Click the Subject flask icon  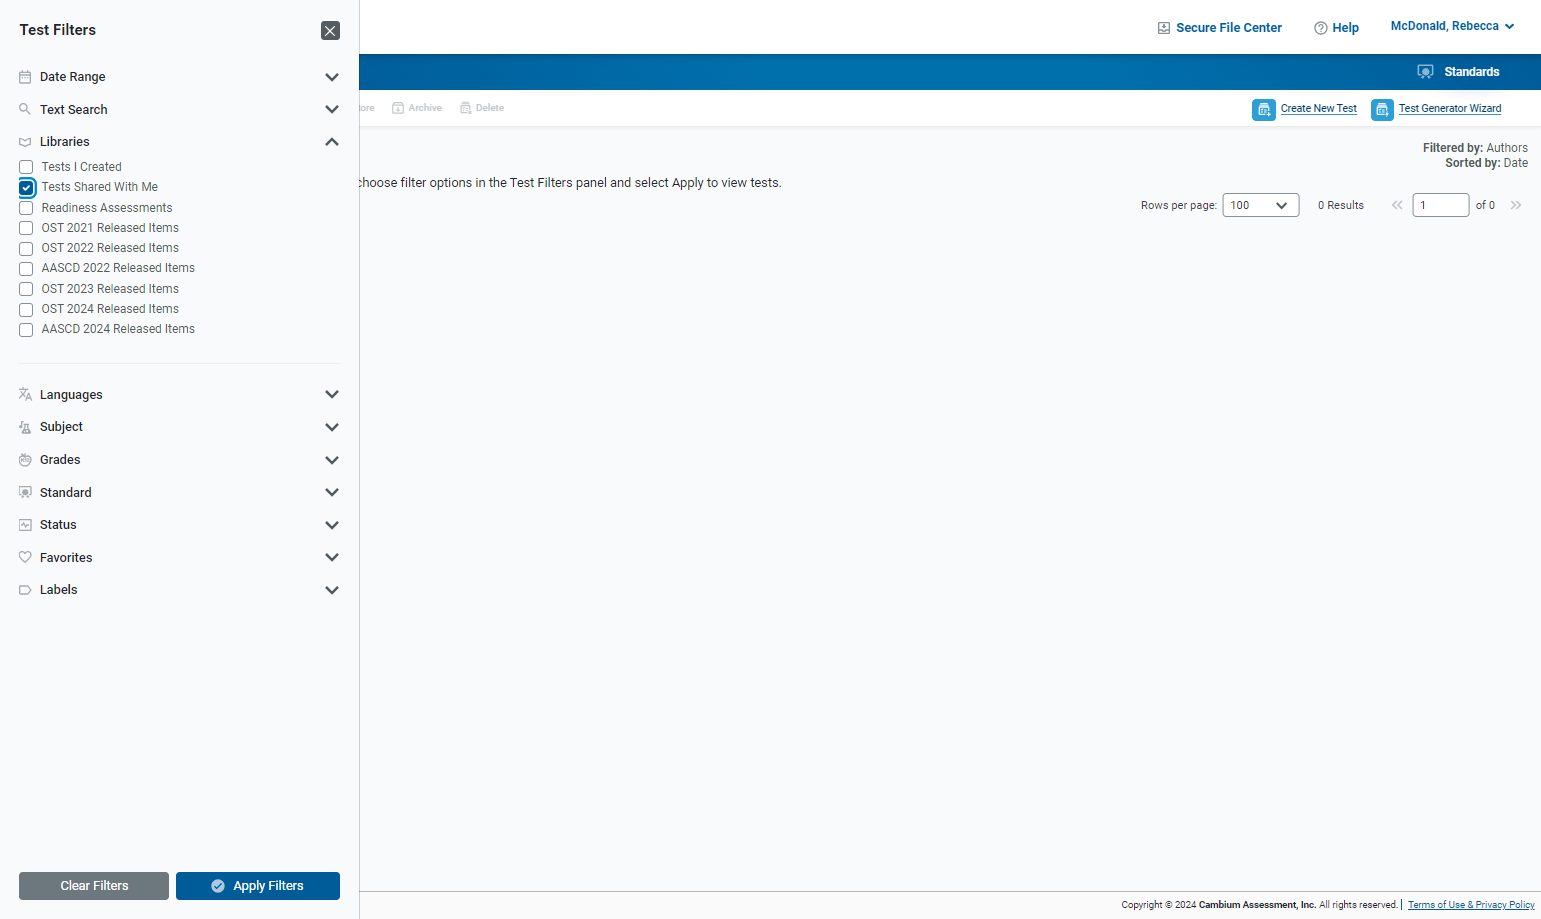point(25,427)
